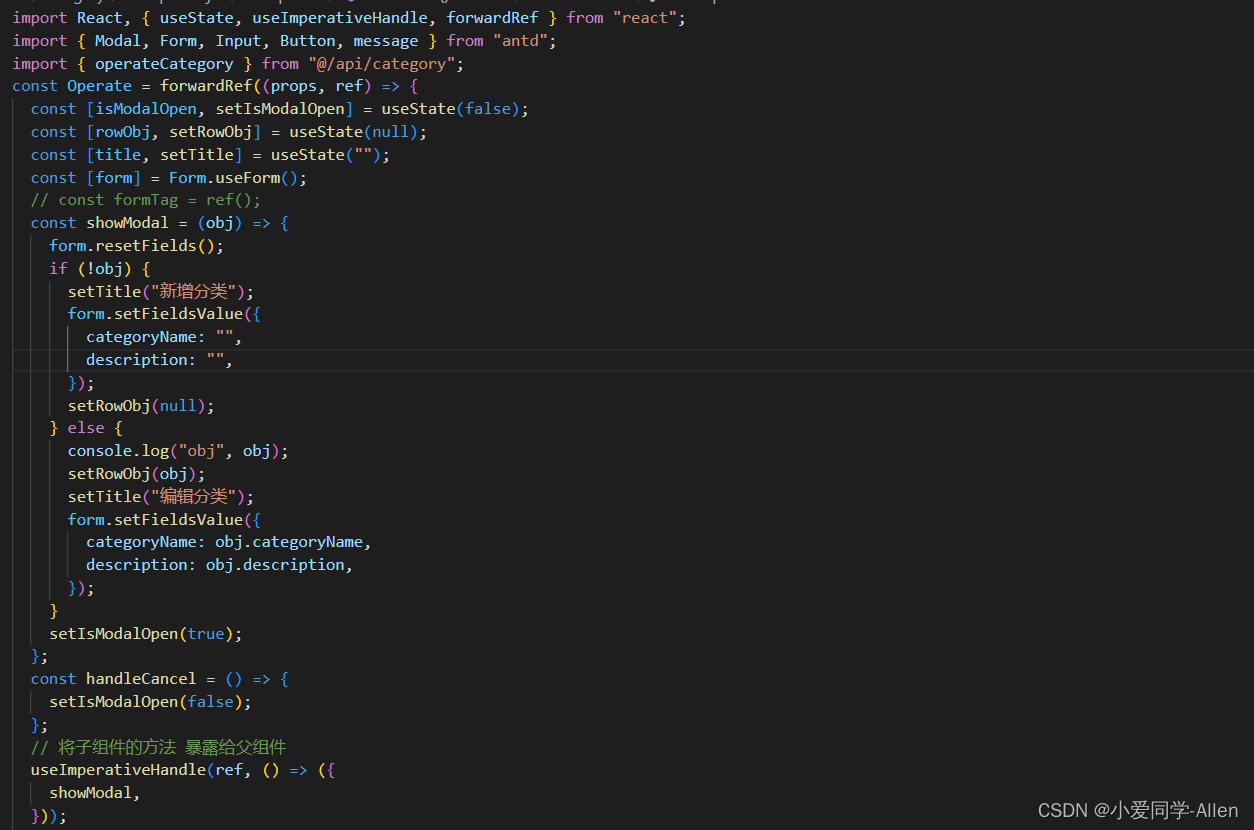Click message in the antd import line
This screenshot has height=830, width=1254.
click(x=386, y=40)
